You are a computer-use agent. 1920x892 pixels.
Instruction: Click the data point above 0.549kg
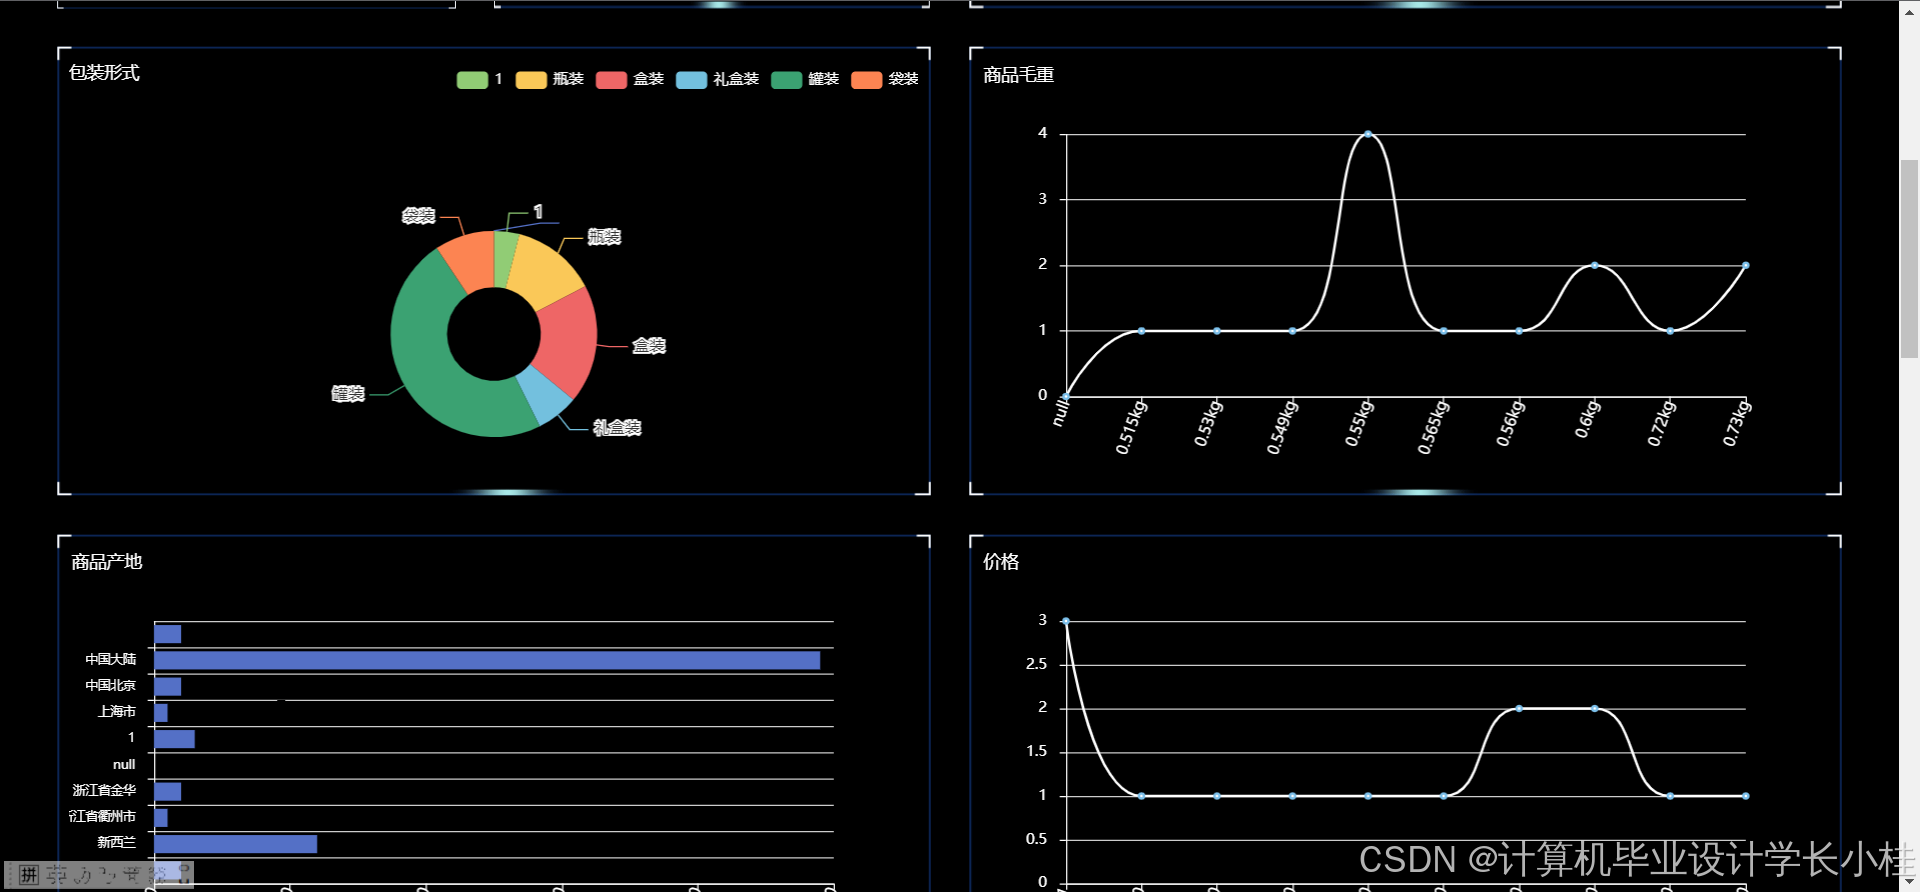pyautogui.click(x=1292, y=331)
